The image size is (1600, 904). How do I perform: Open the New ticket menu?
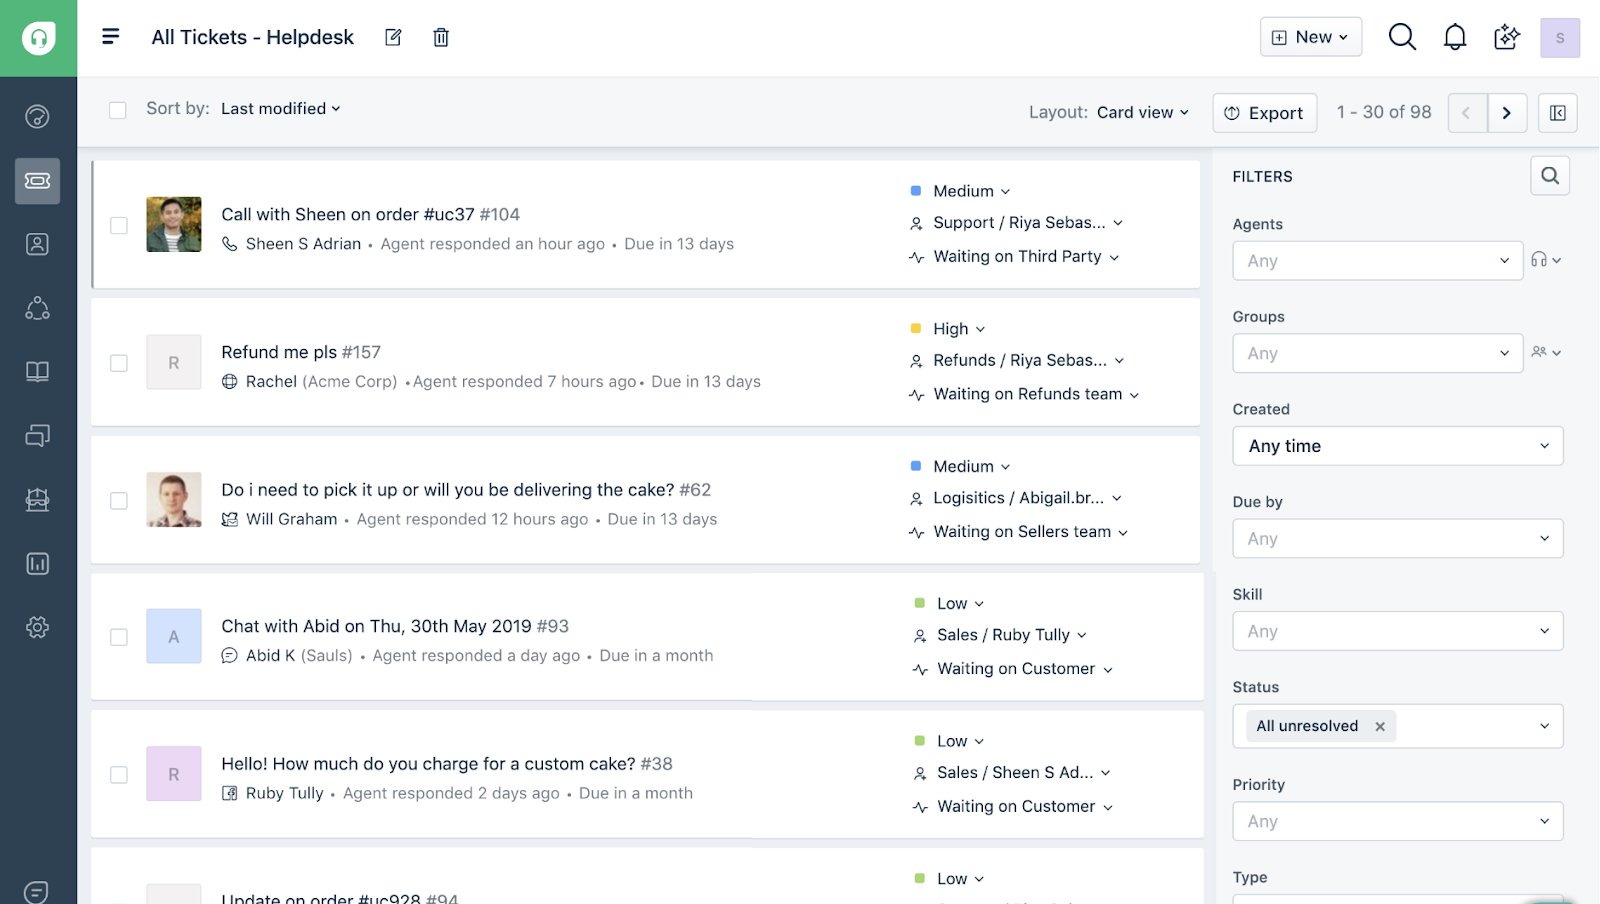(x=1311, y=36)
